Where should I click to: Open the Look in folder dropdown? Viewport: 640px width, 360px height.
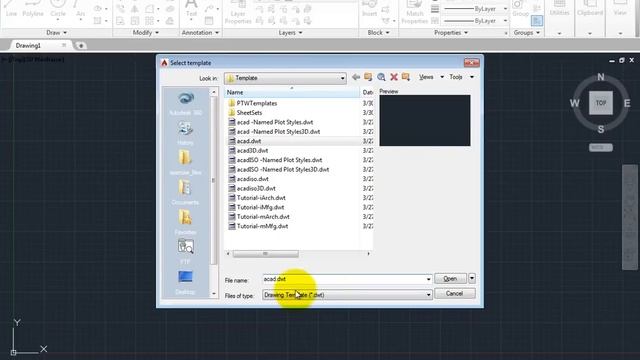point(342,78)
